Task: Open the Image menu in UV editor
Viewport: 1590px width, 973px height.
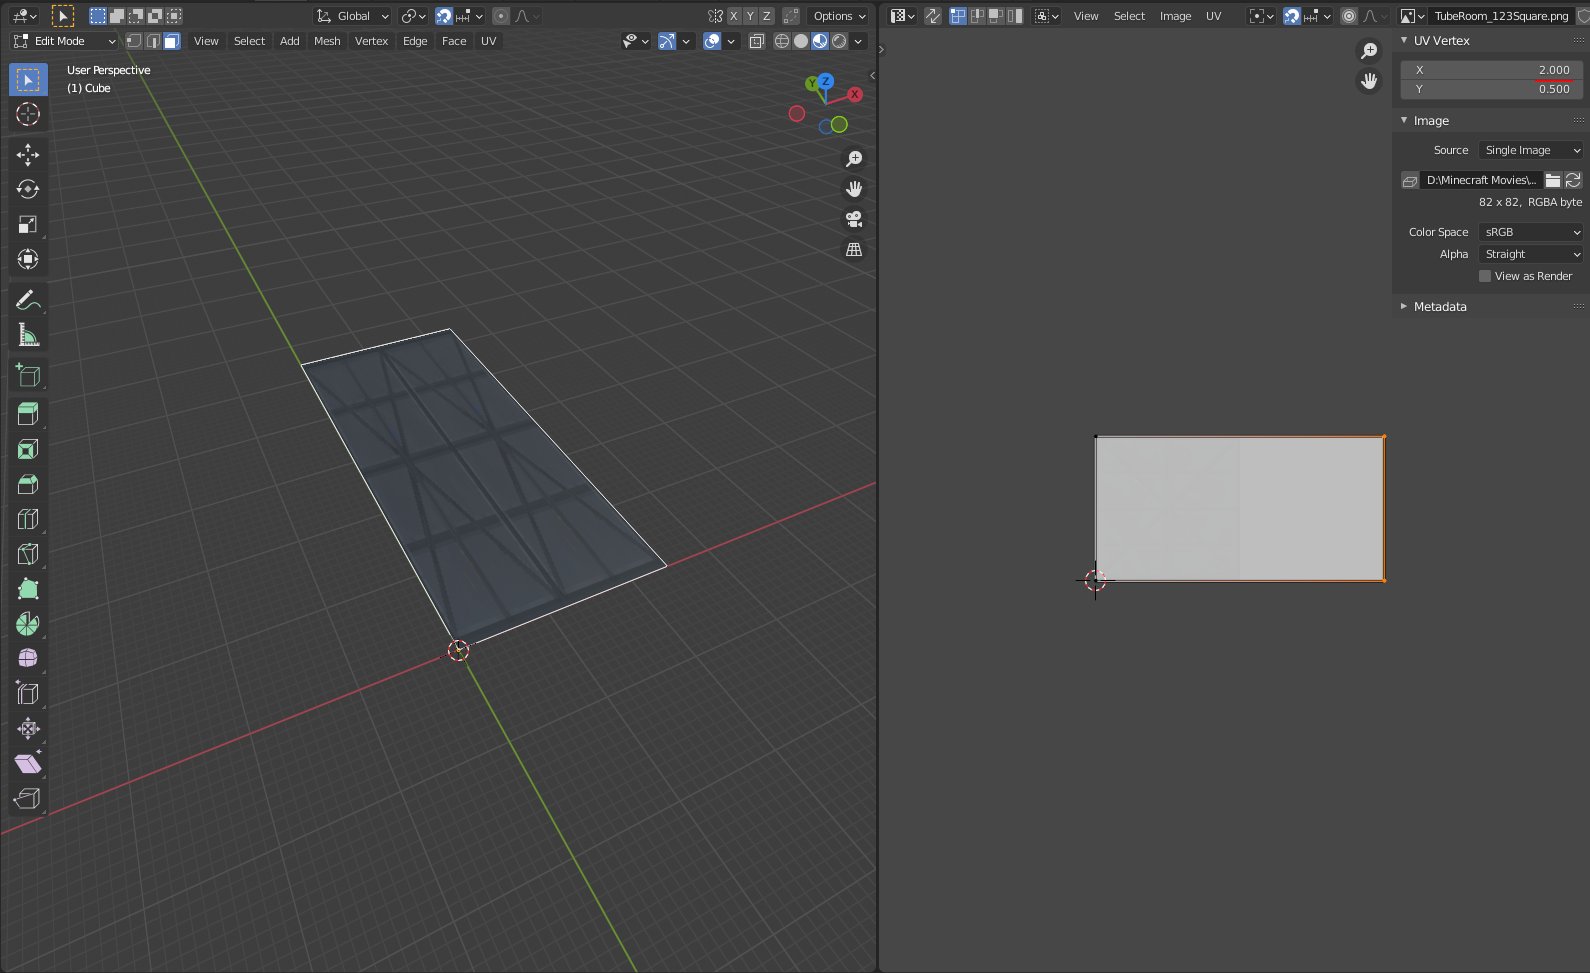Action: coord(1175,16)
